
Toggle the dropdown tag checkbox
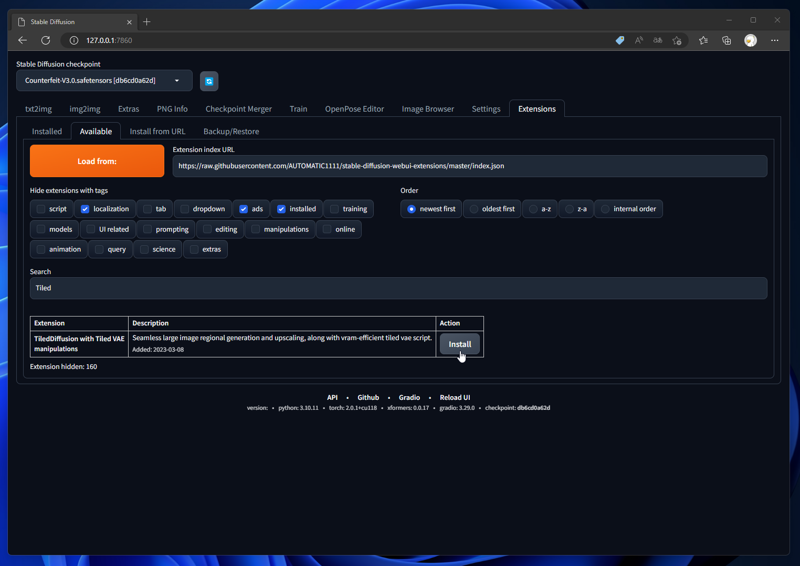[185, 209]
